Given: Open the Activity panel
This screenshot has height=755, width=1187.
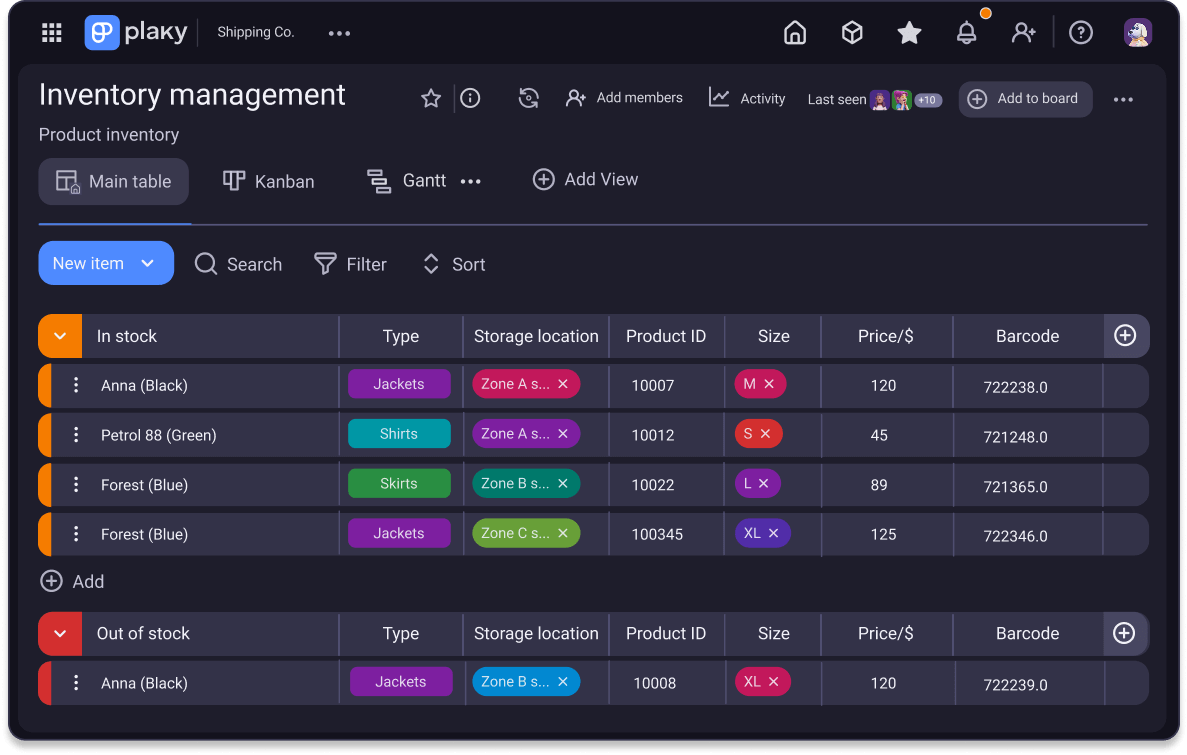Looking at the screenshot, I should pos(747,98).
